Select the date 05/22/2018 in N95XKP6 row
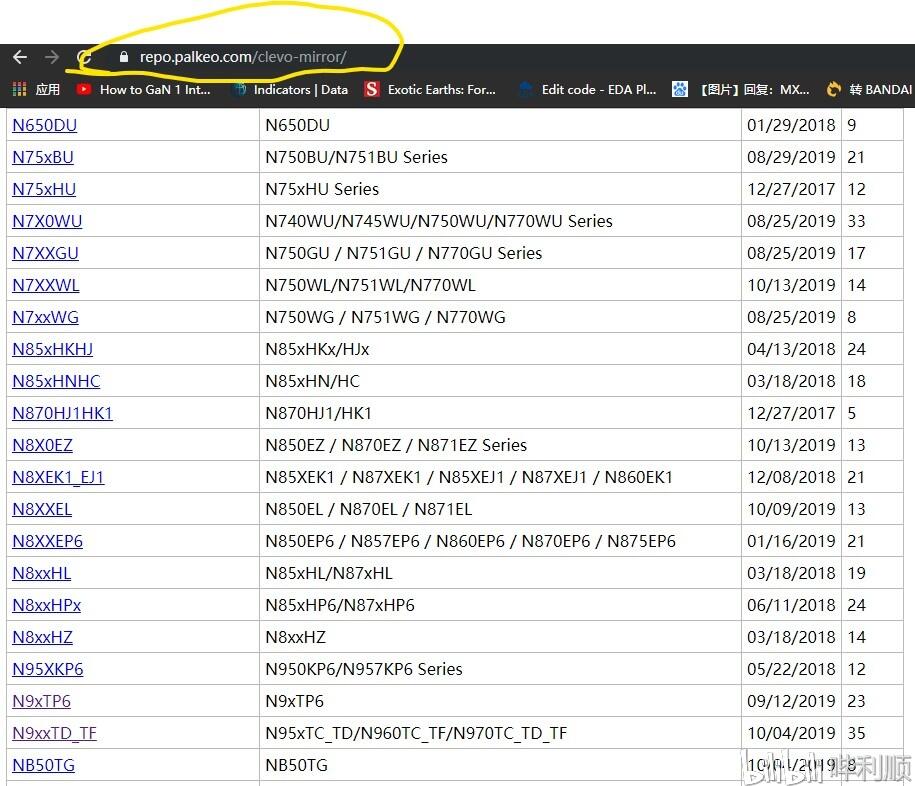Image resolution: width=915 pixels, height=786 pixels. click(x=791, y=669)
